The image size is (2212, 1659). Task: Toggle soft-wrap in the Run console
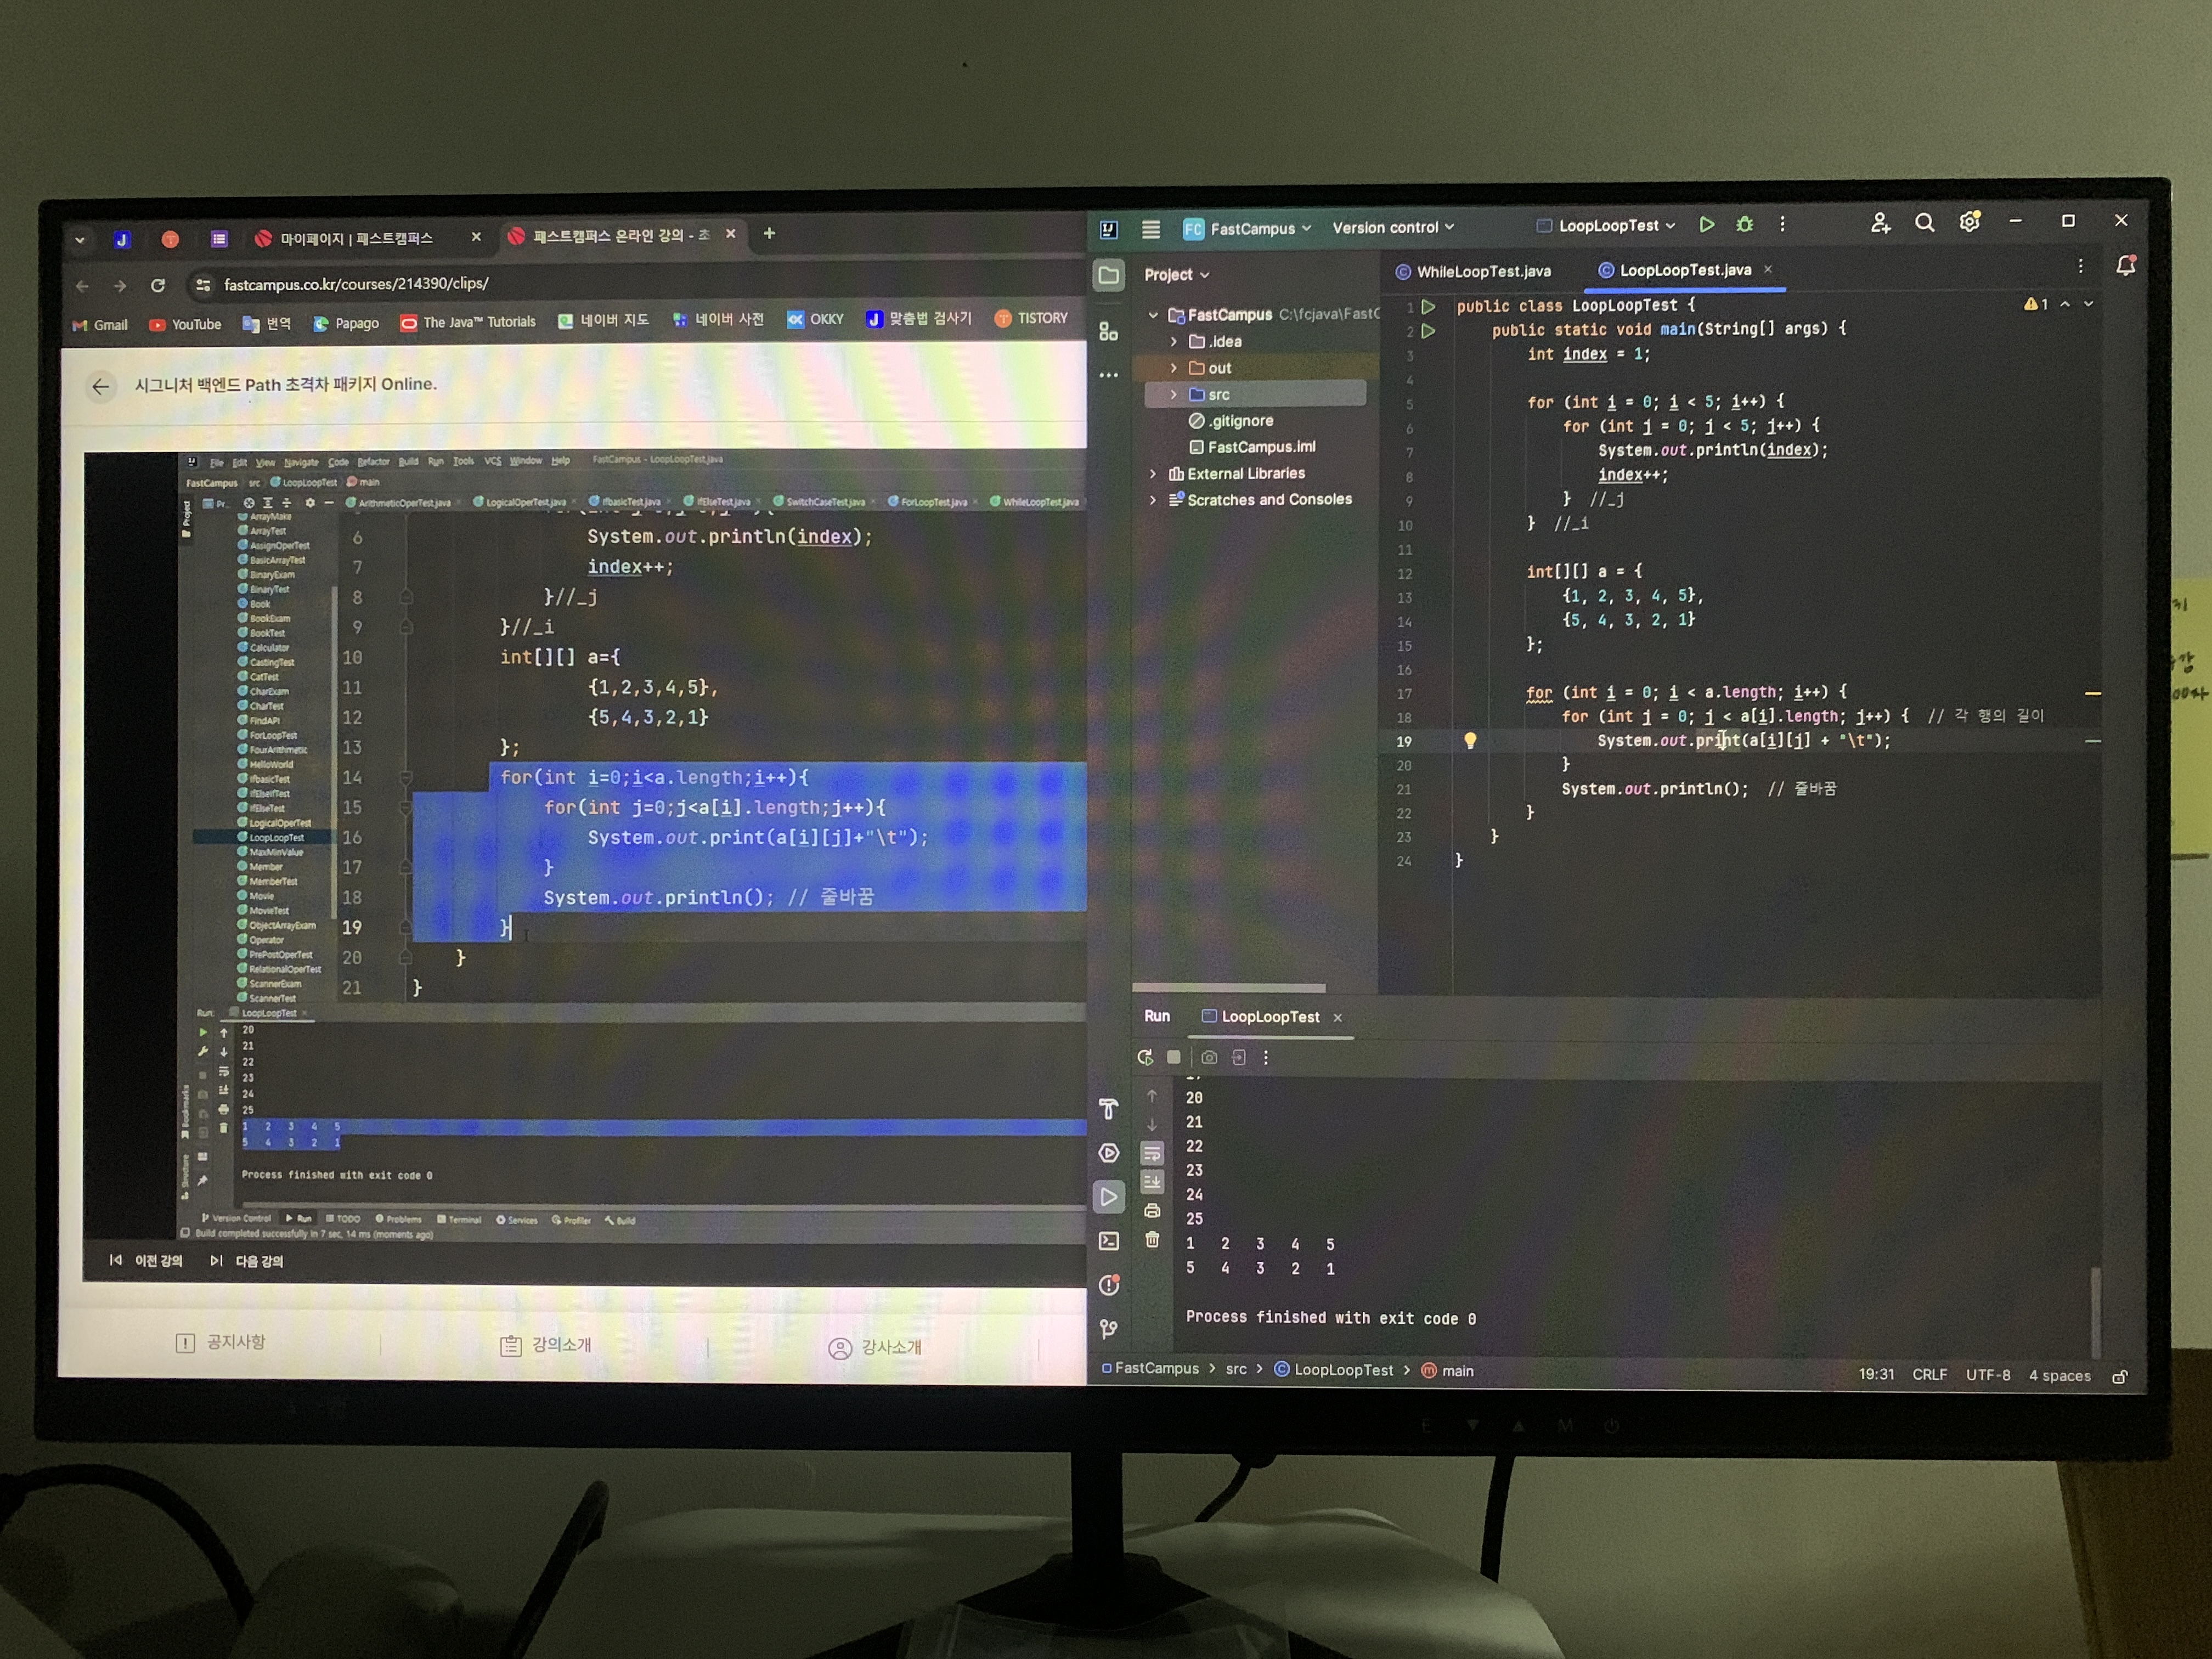click(x=1152, y=1153)
